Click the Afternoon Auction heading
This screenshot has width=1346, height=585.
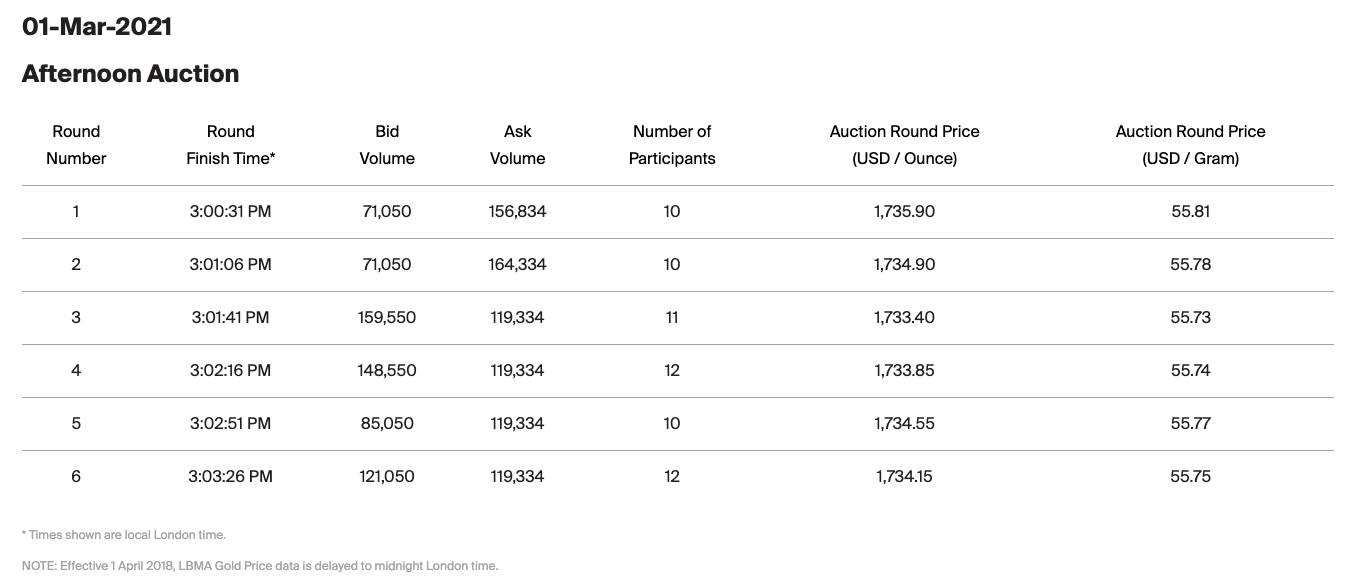[x=130, y=74]
